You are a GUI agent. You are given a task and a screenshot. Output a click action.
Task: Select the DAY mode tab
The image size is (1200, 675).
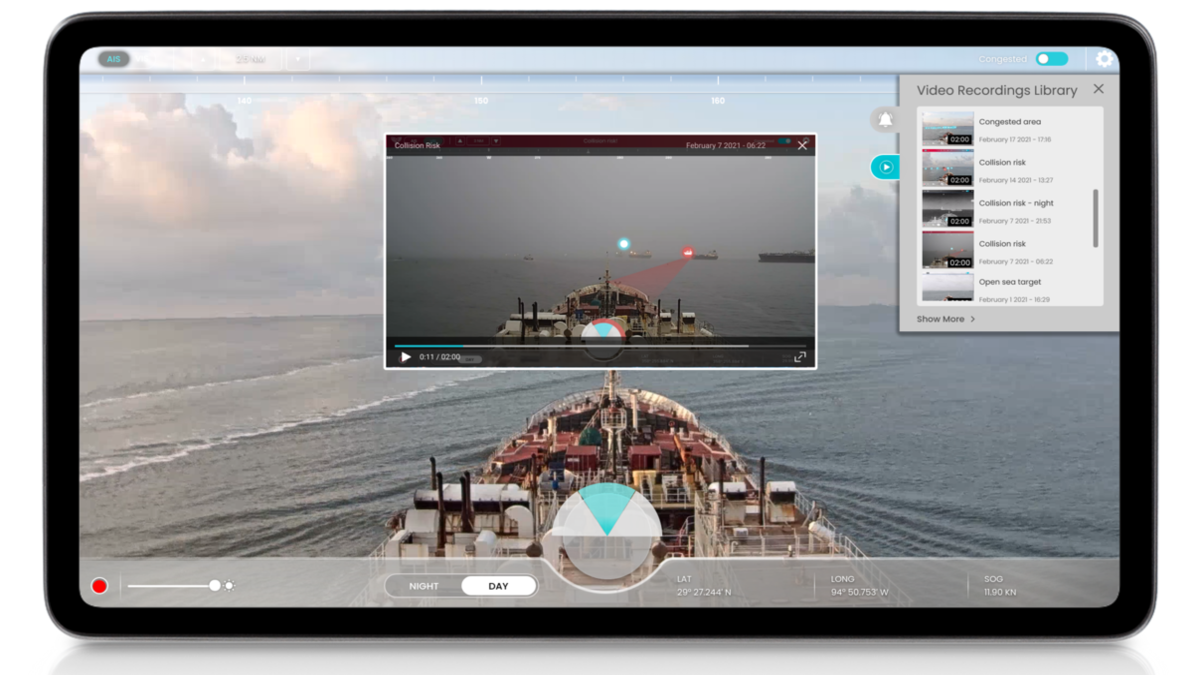point(499,586)
